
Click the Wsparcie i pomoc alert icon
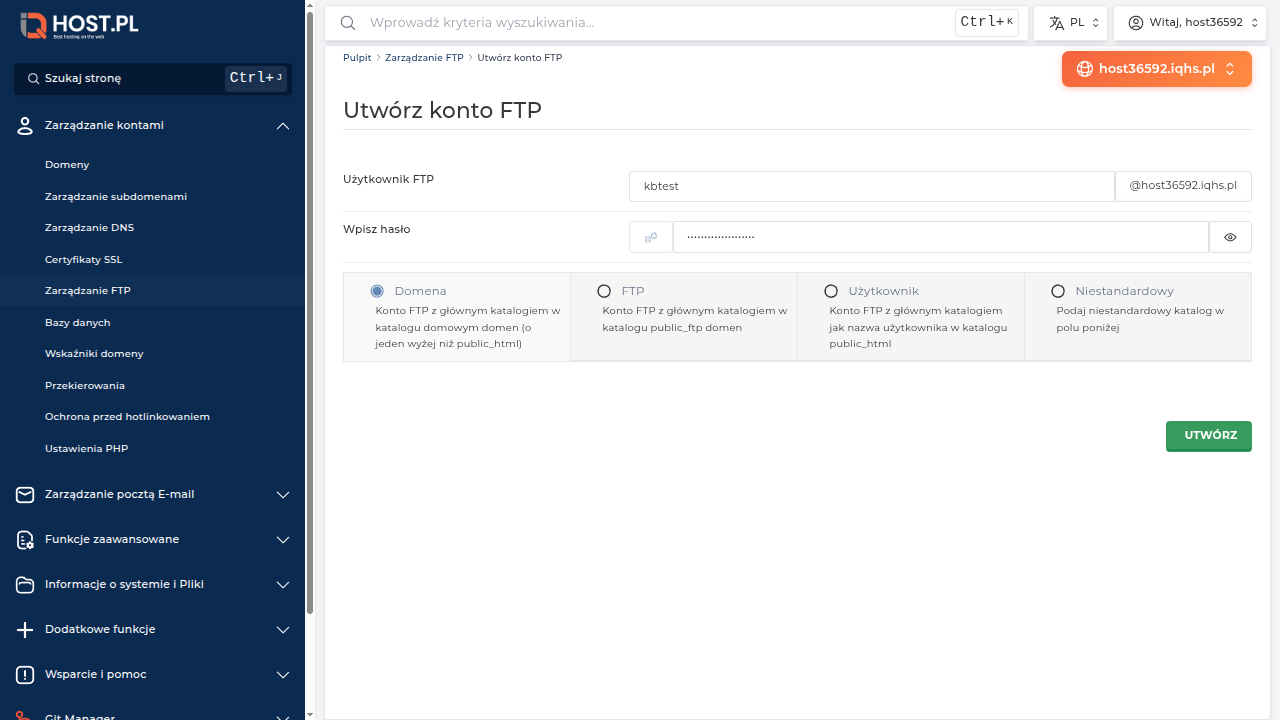(26, 674)
